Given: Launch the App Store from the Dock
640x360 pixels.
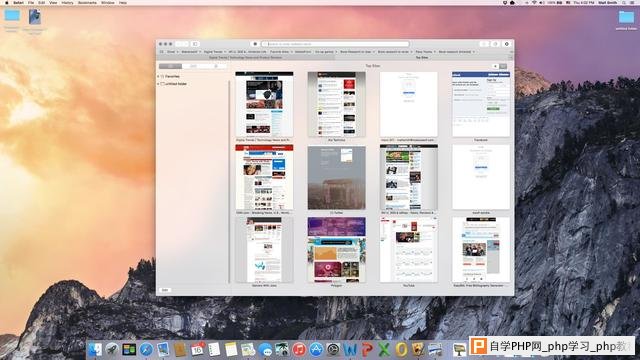Looking at the screenshot, I should (x=316, y=349).
